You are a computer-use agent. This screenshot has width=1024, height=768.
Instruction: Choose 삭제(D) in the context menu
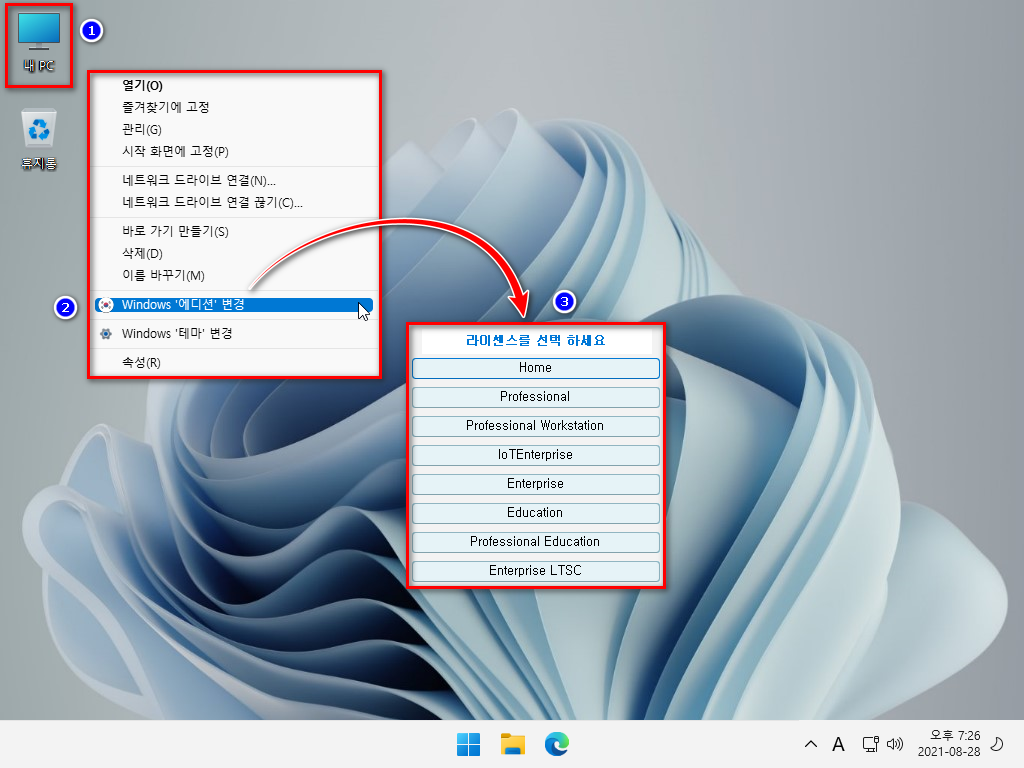(234, 253)
